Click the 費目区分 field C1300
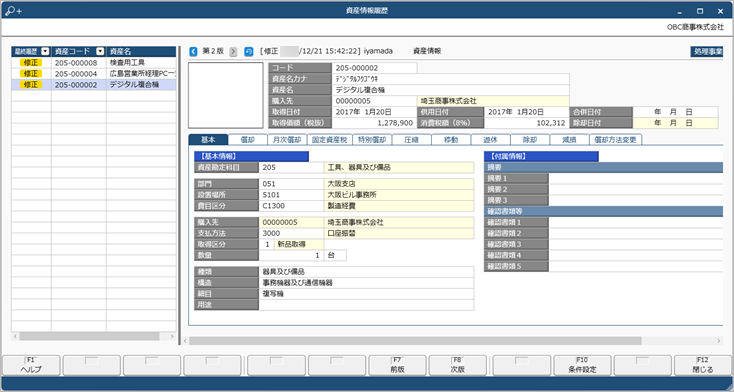This screenshot has height=392, width=734. [x=291, y=206]
